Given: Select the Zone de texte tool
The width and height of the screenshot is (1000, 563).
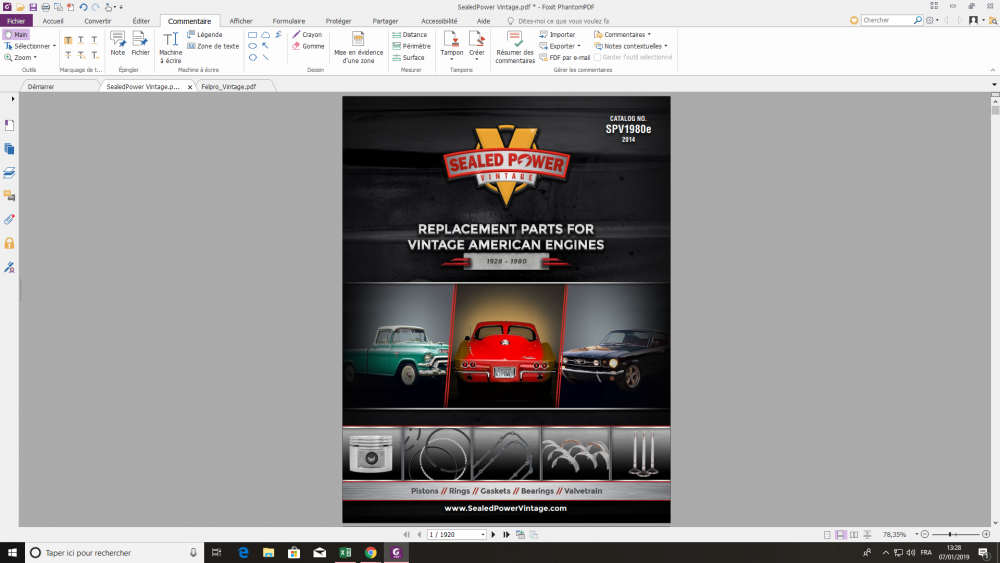Looking at the screenshot, I should point(213,46).
